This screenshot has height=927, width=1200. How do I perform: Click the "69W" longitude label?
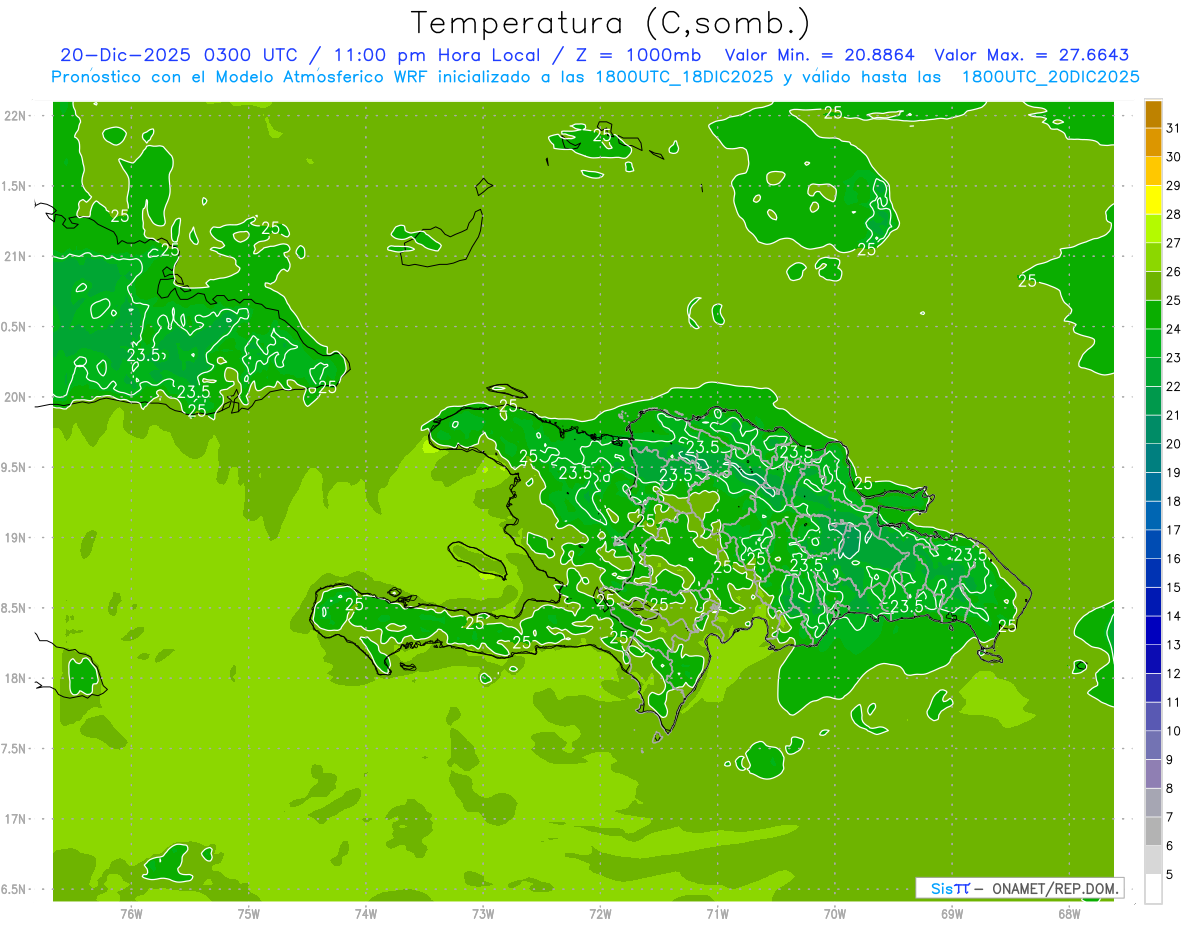tap(952, 913)
